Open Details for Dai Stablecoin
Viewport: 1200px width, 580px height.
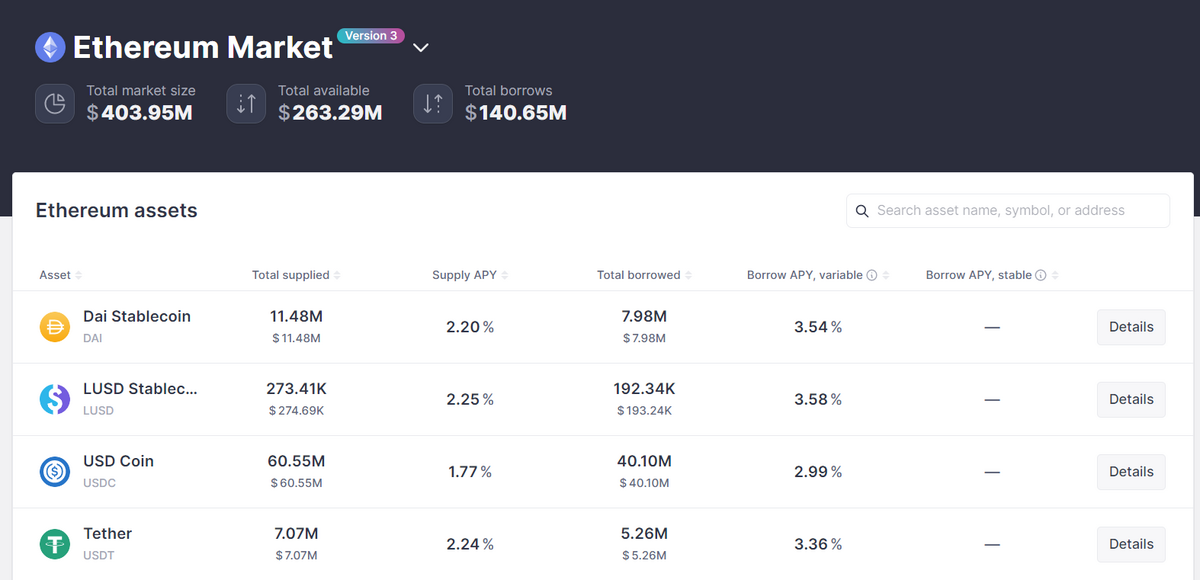[1131, 327]
